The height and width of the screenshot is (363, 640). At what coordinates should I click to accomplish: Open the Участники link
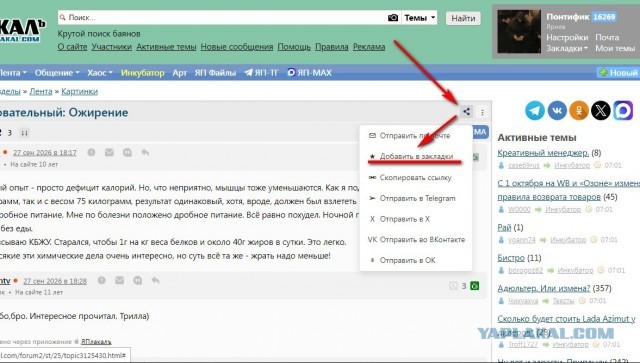111,47
